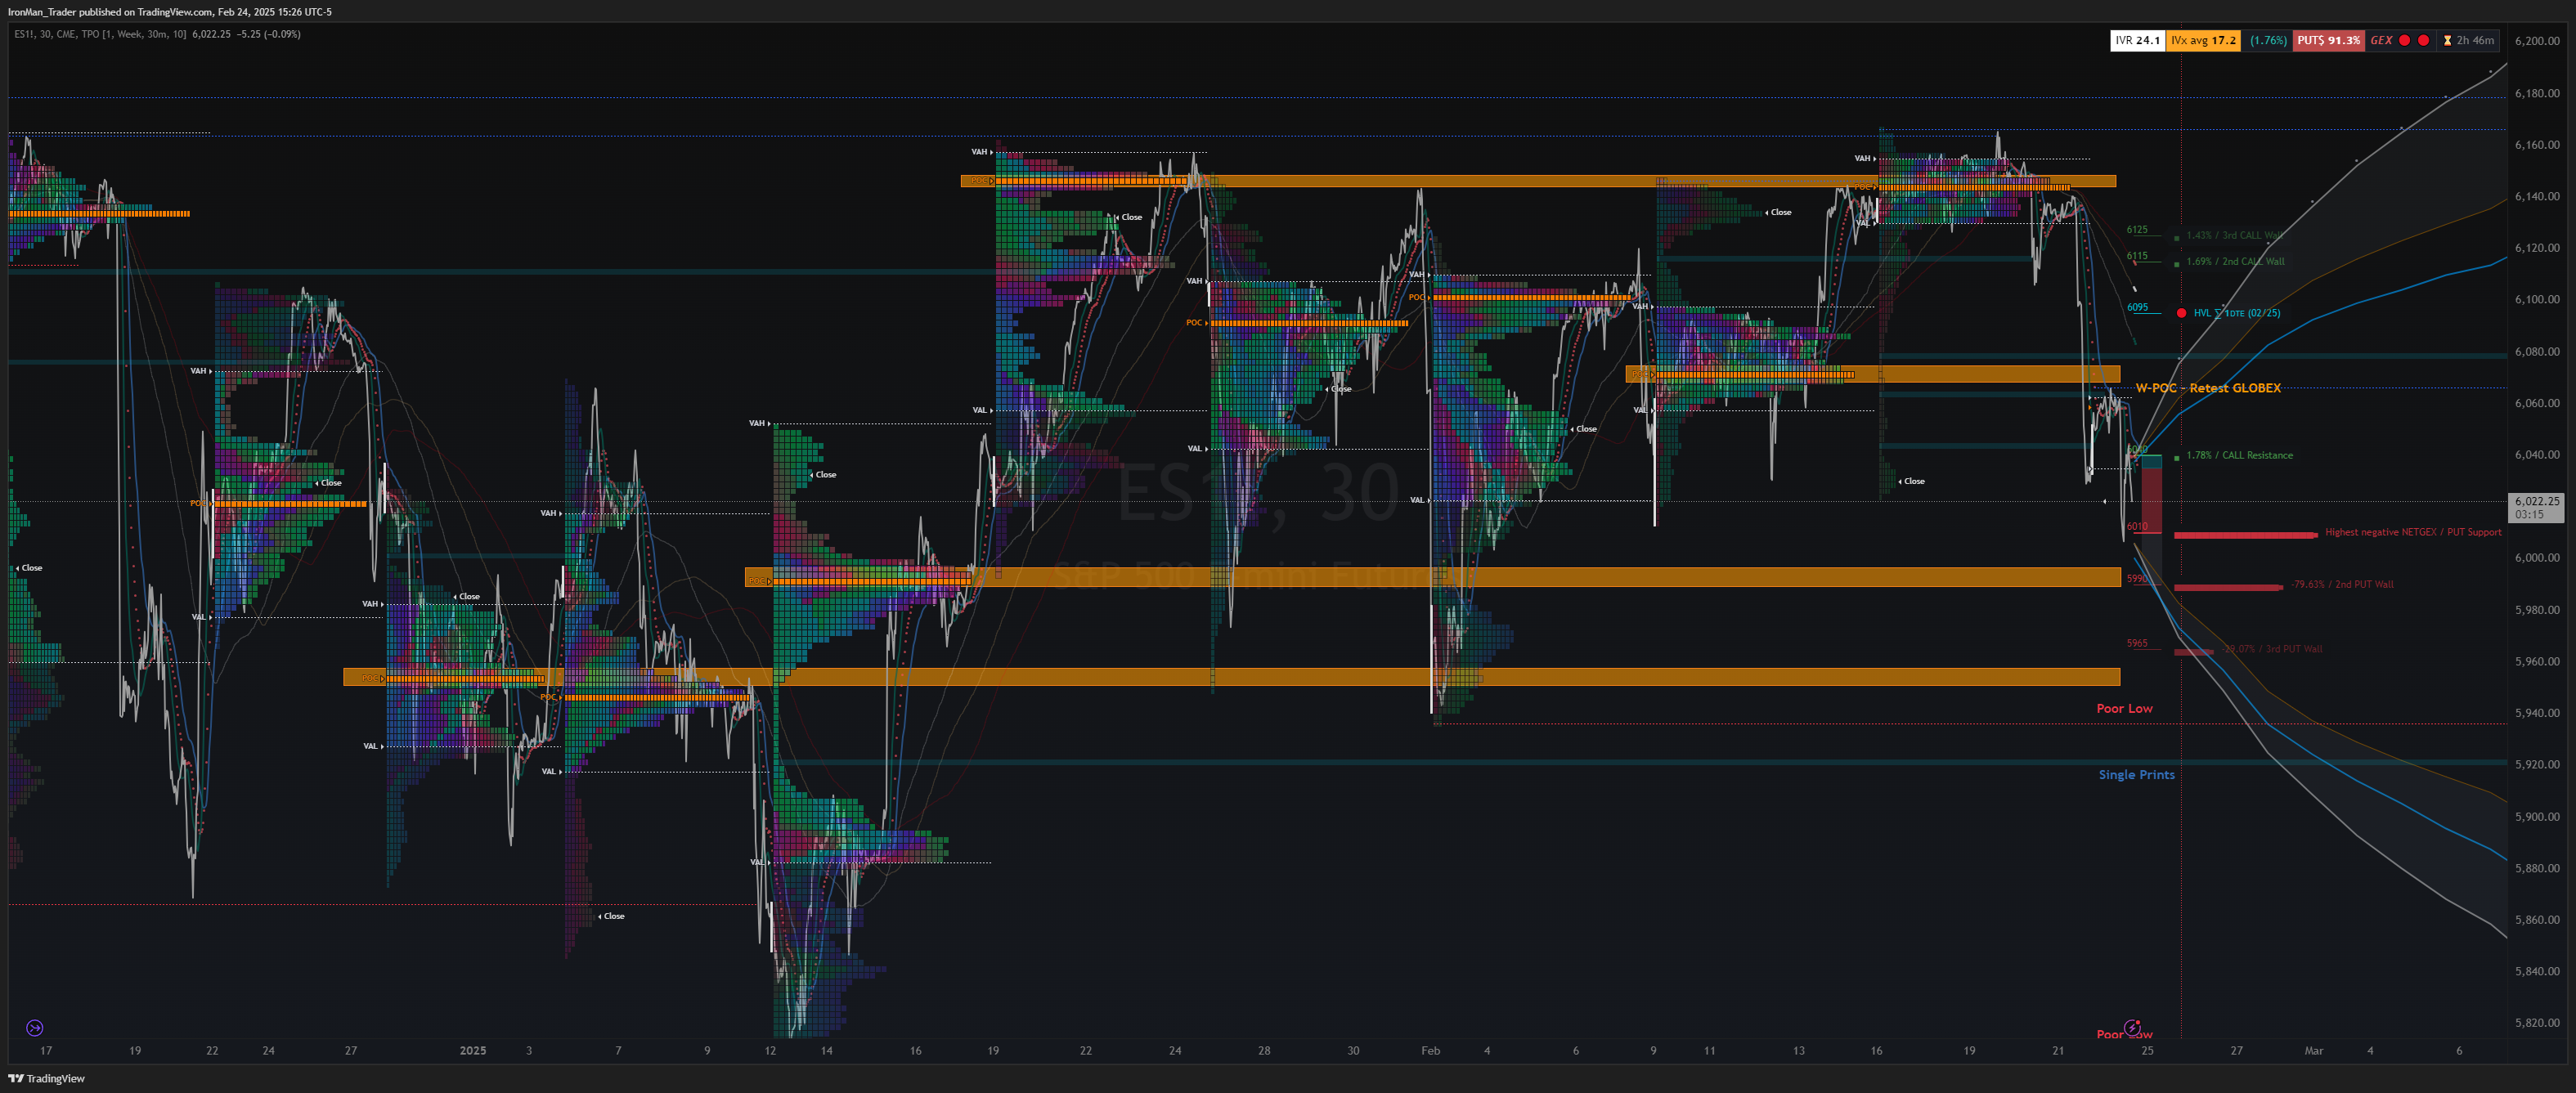Click the first red dot after GEX
This screenshot has width=2576, height=1093.
pos(2404,40)
